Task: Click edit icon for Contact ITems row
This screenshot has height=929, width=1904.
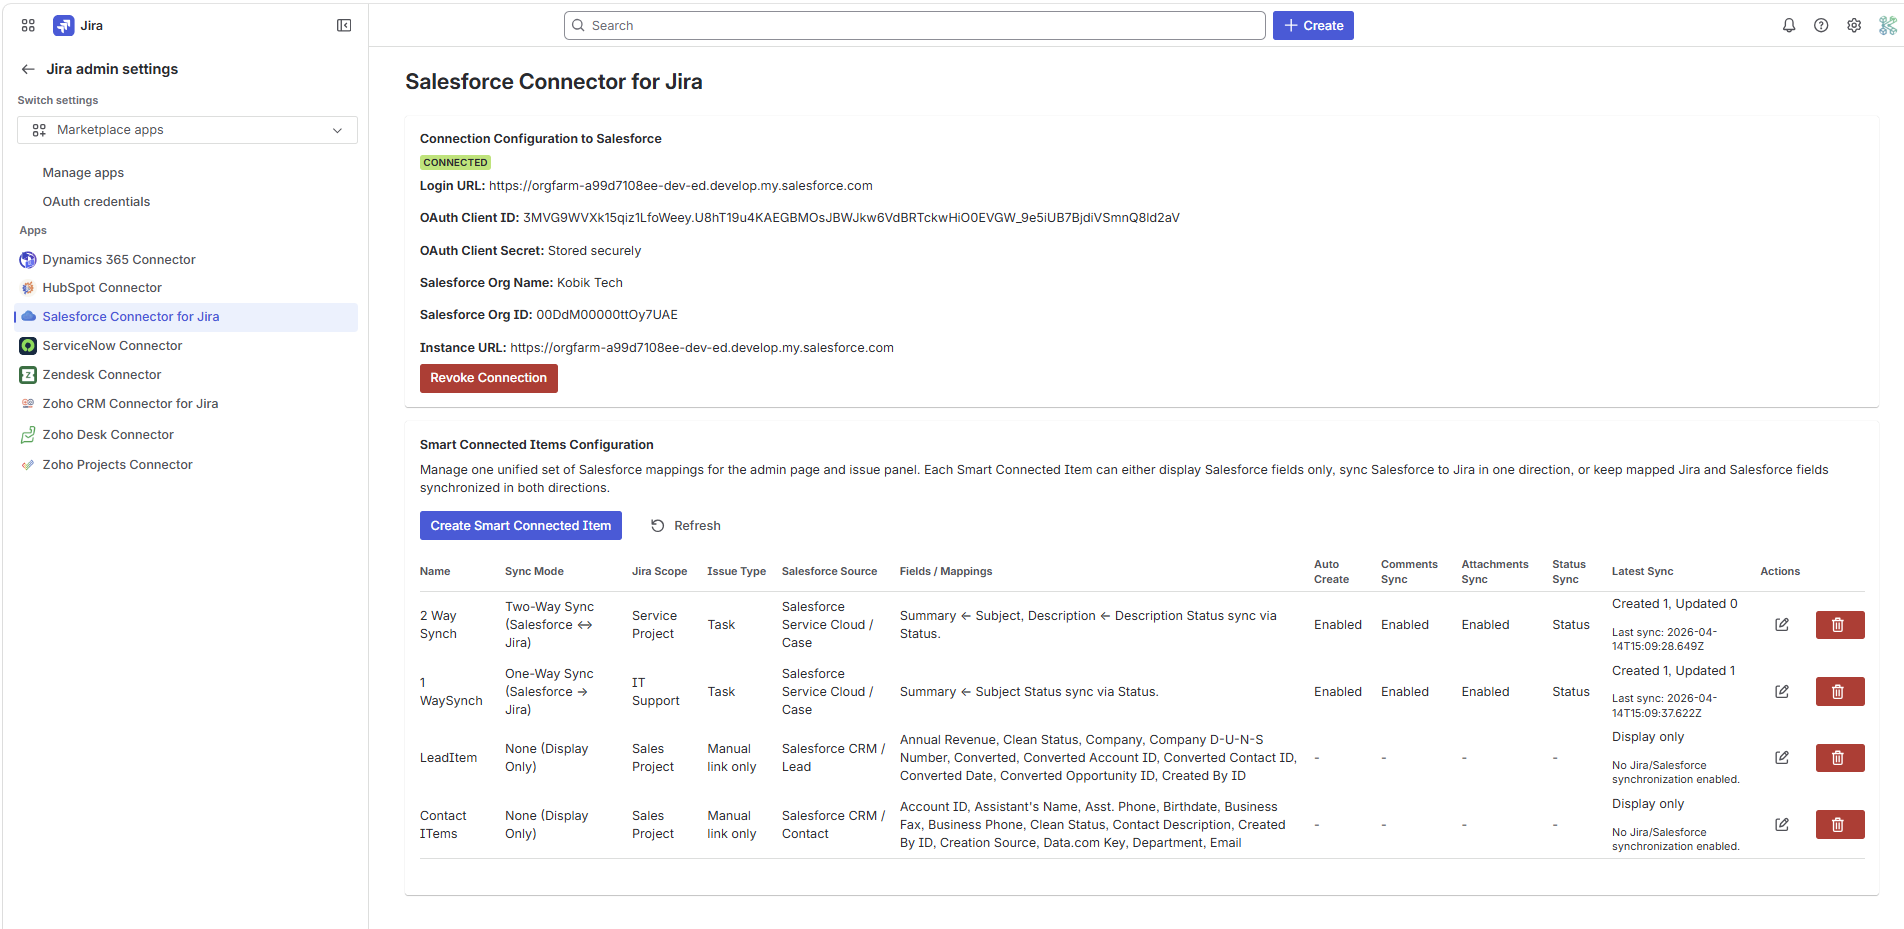Action: tap(1781, 825)
